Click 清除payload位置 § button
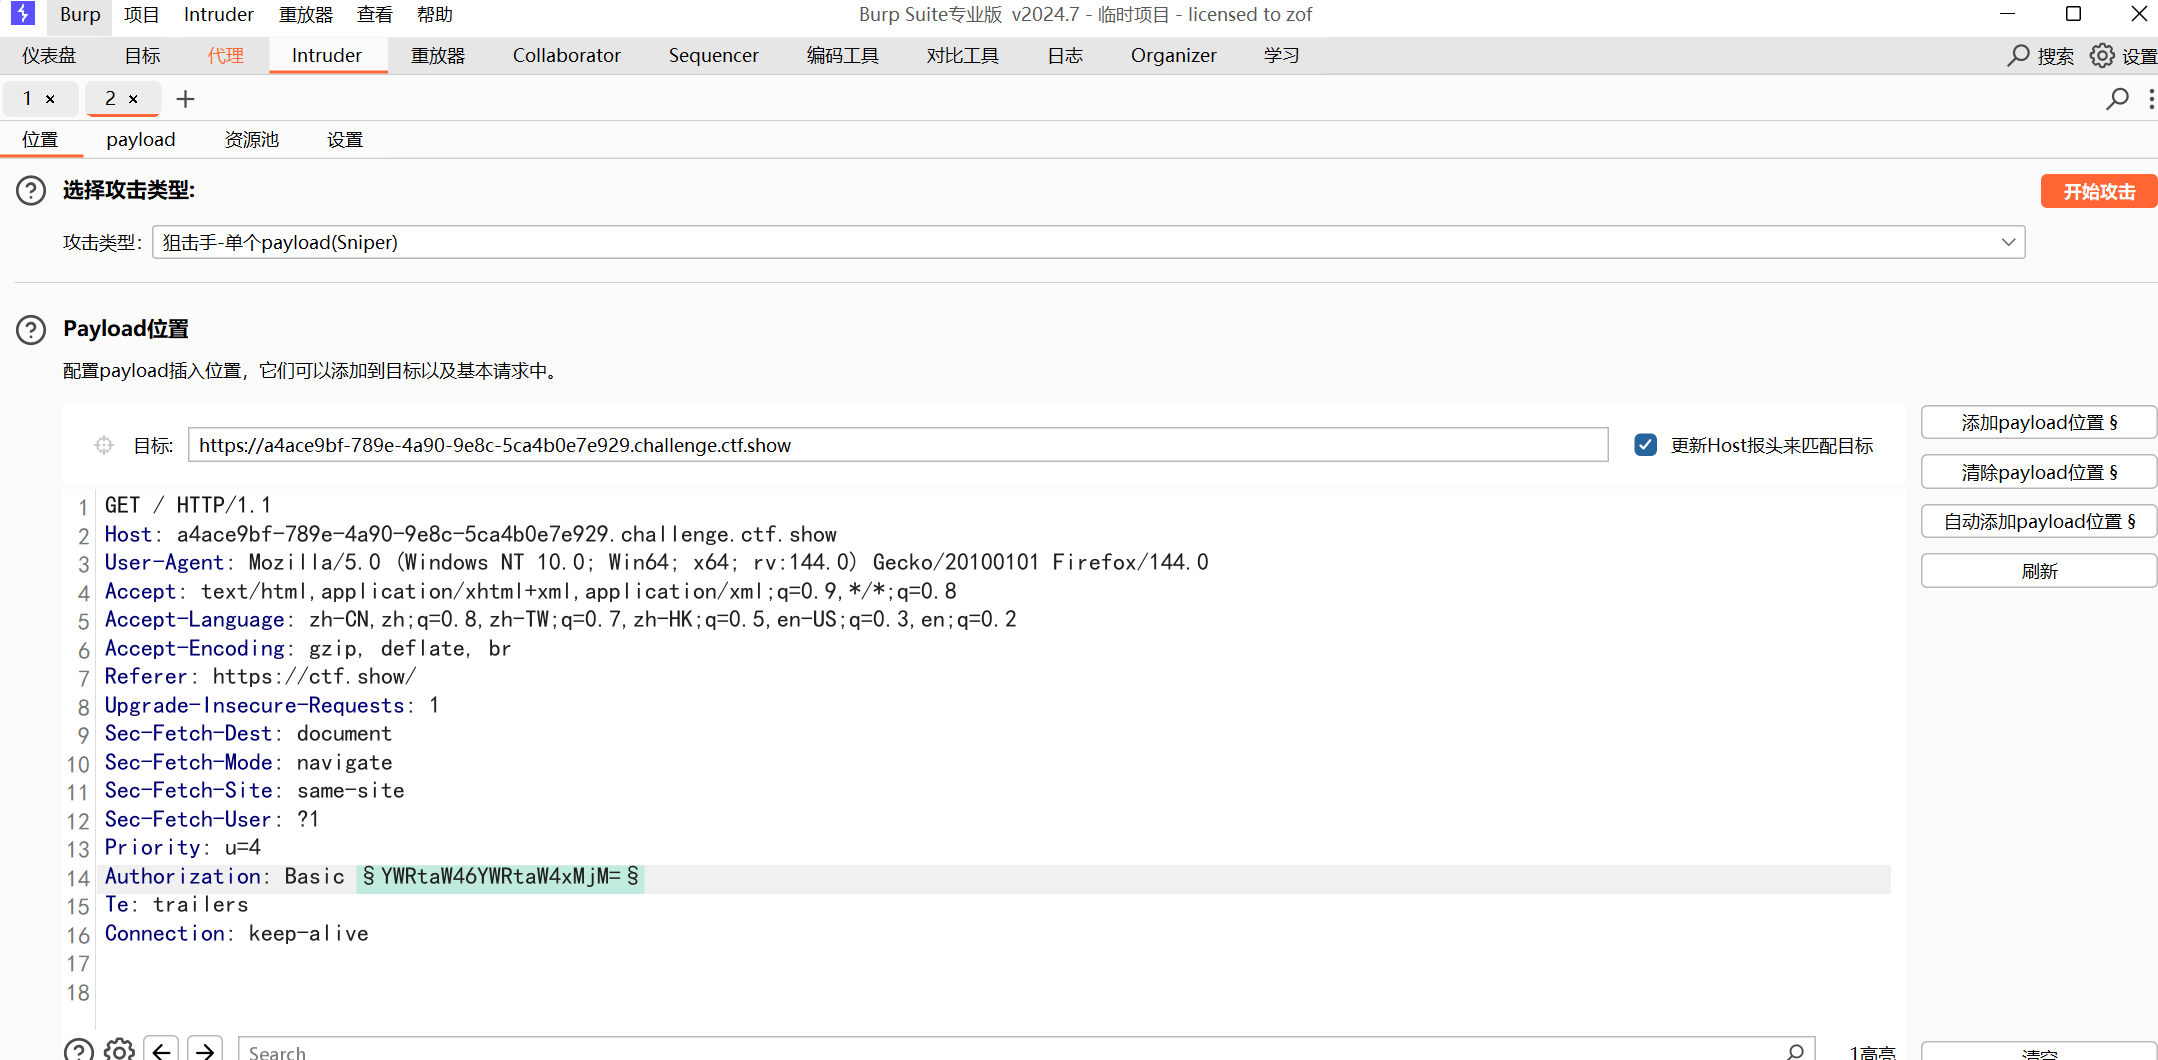 [2039, 472]
